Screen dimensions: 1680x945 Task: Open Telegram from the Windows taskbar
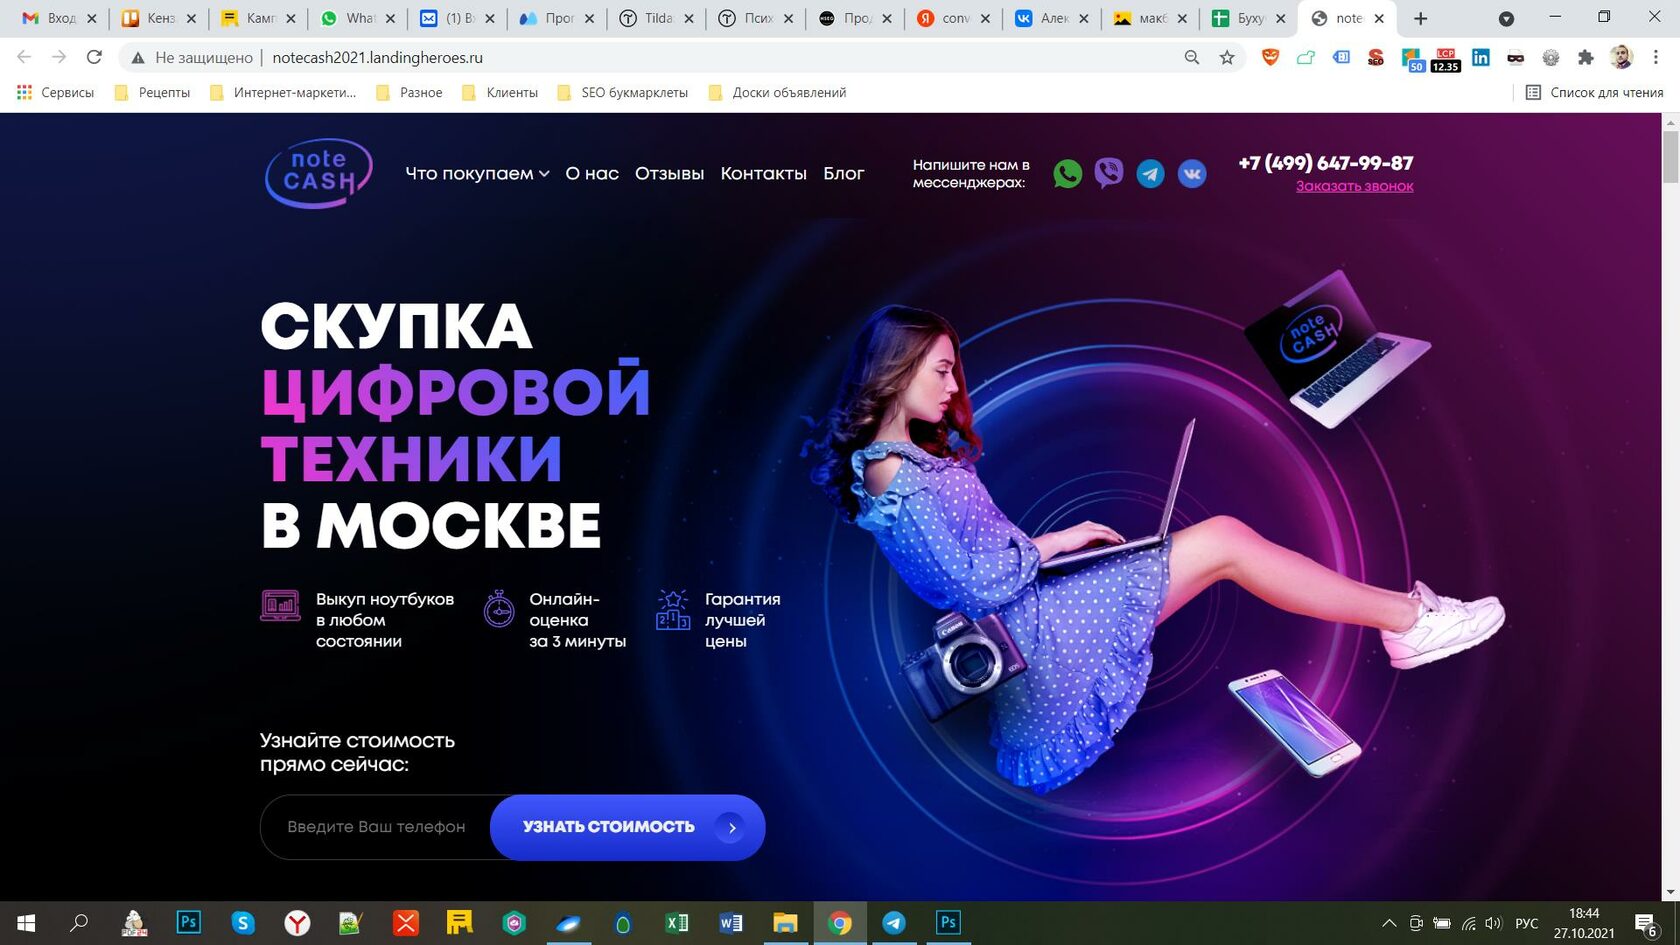(894, 923)
